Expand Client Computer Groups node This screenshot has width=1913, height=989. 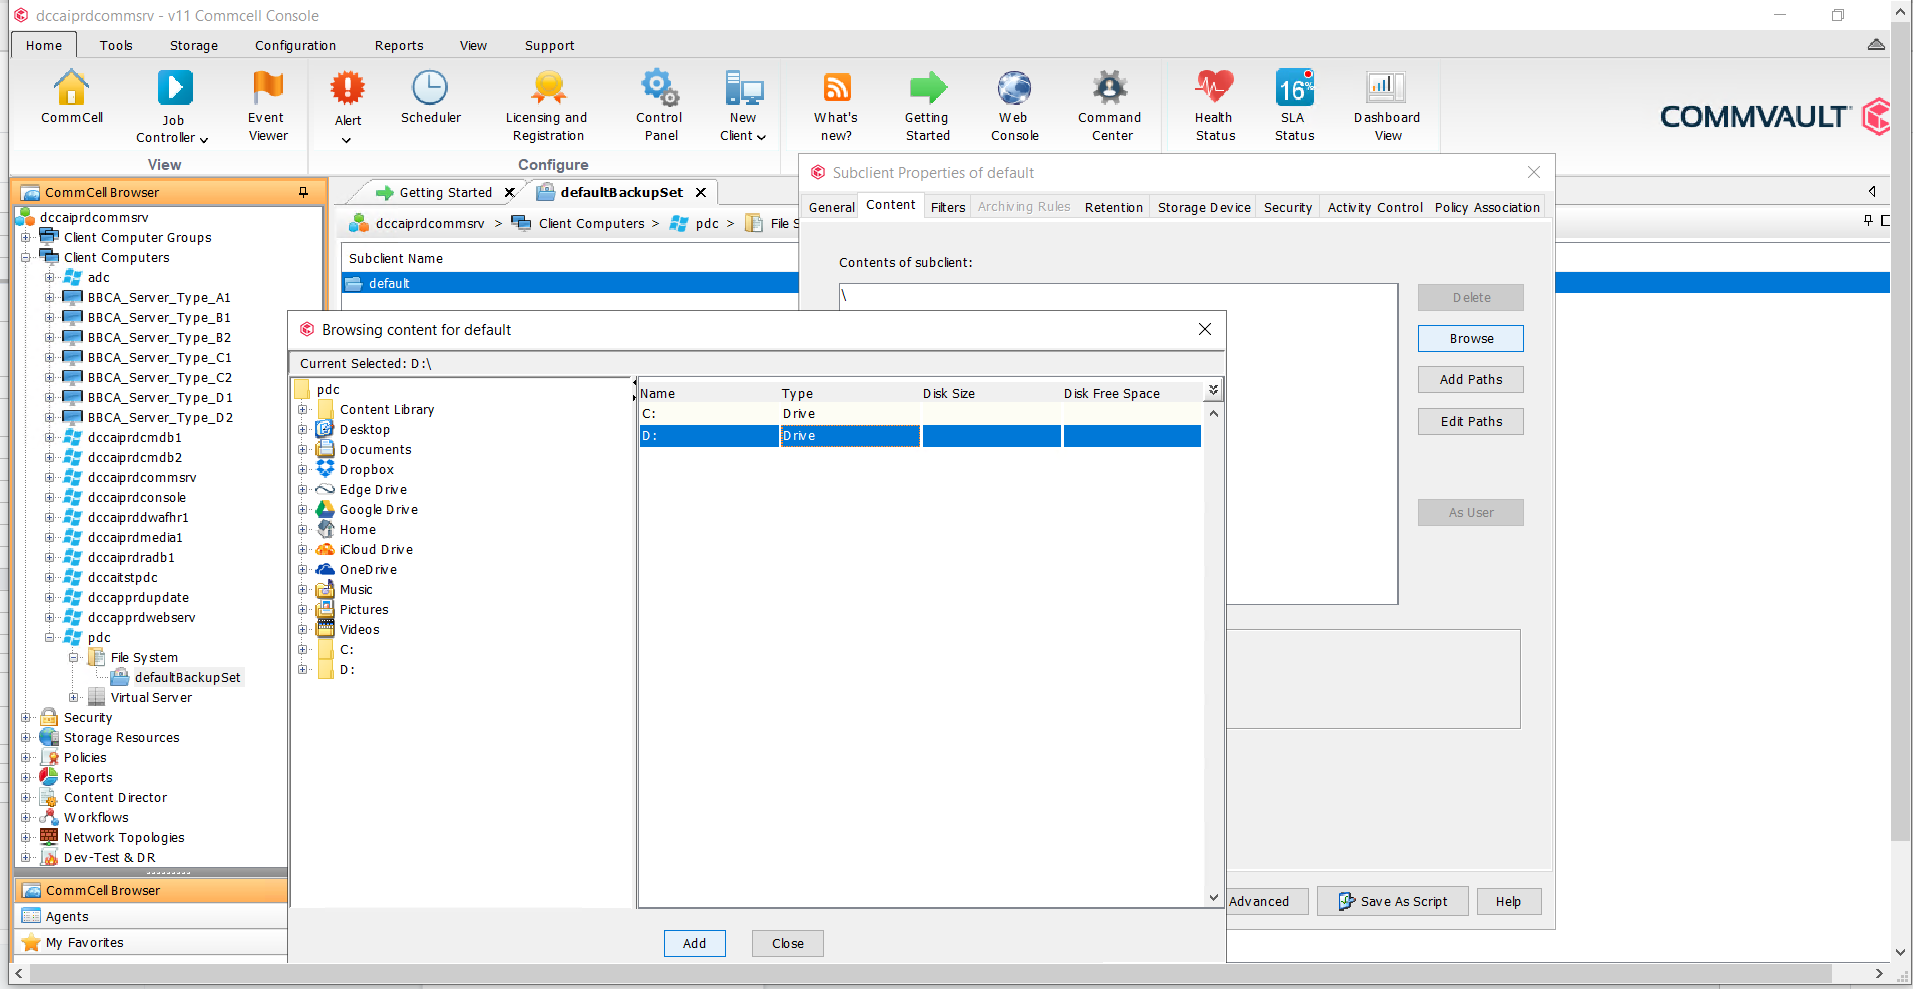point(26,237)
